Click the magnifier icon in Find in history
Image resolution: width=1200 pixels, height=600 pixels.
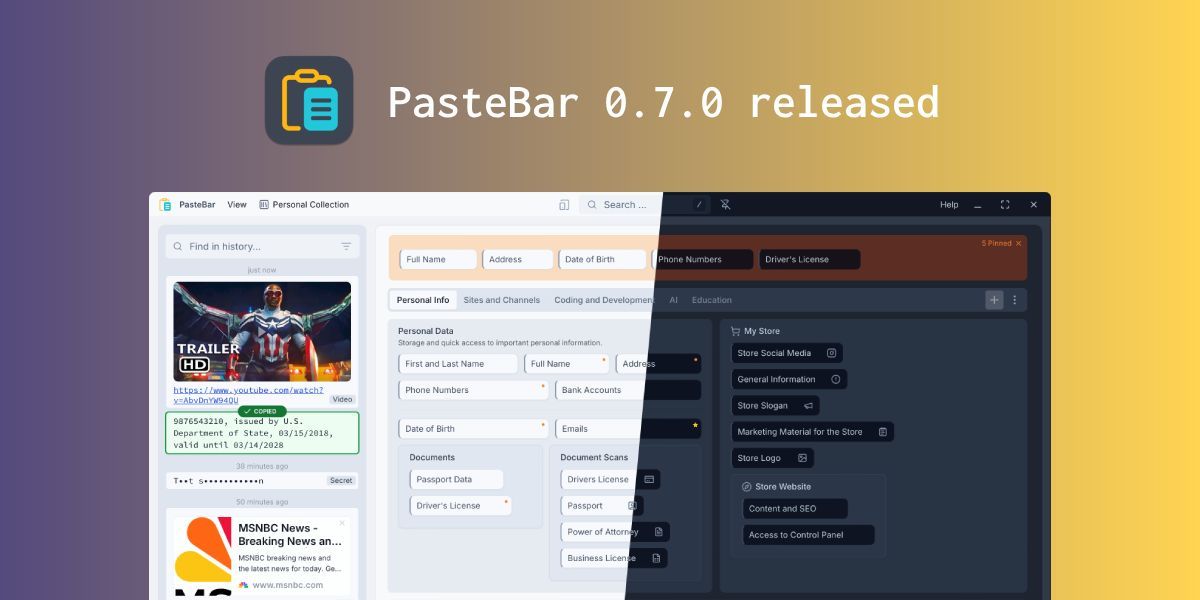[177, 246]
